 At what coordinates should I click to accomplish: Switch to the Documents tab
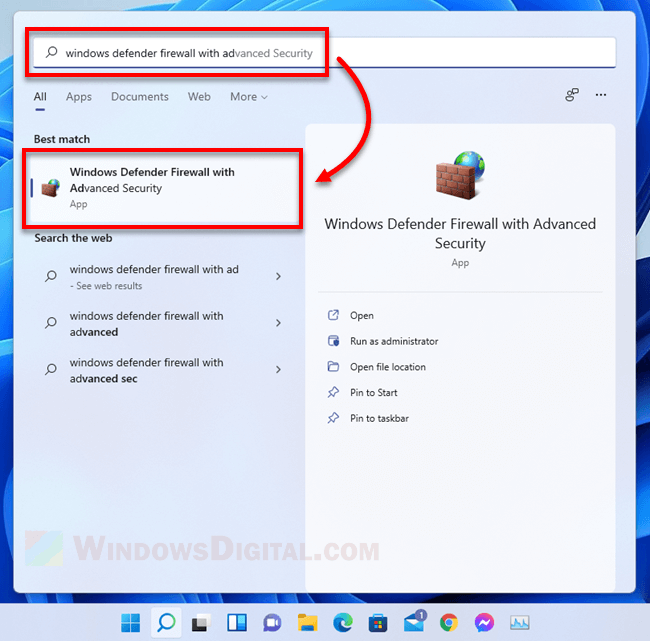point(140,97)
